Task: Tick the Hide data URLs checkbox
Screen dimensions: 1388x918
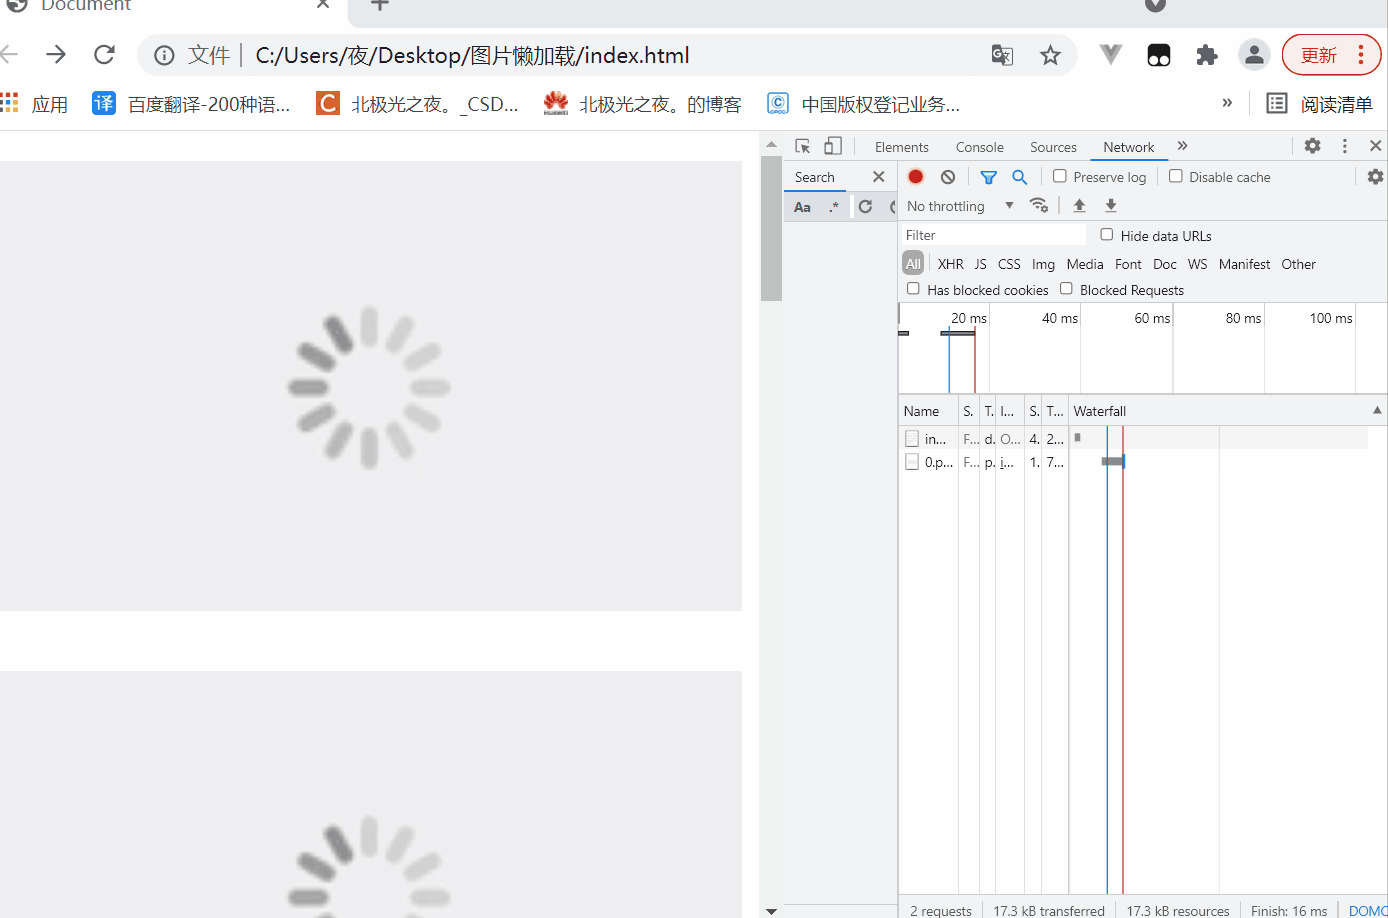Action: click(1107, 235)
